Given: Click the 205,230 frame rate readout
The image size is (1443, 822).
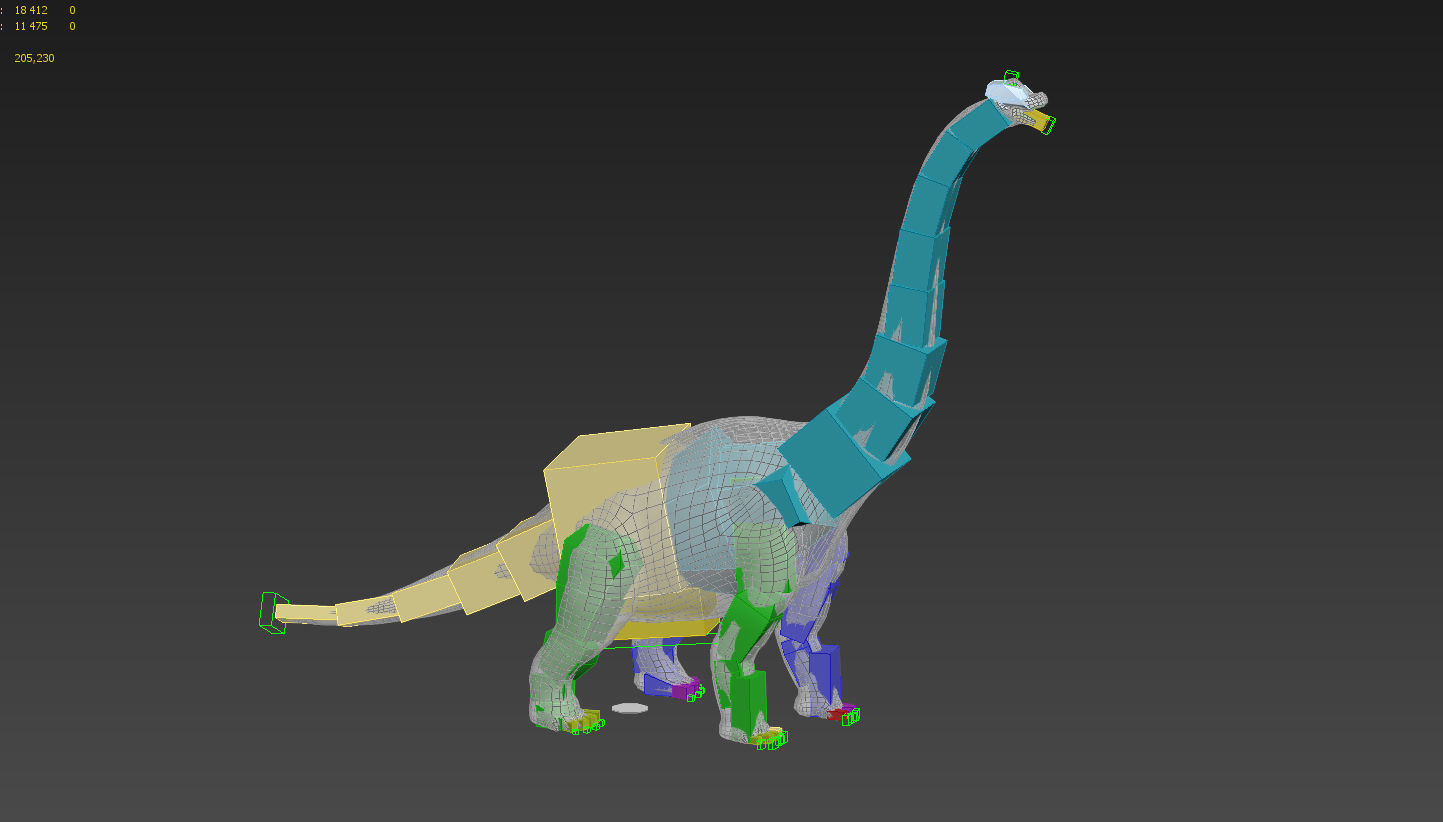Looking at the screenshot, I should coord(34,58).
